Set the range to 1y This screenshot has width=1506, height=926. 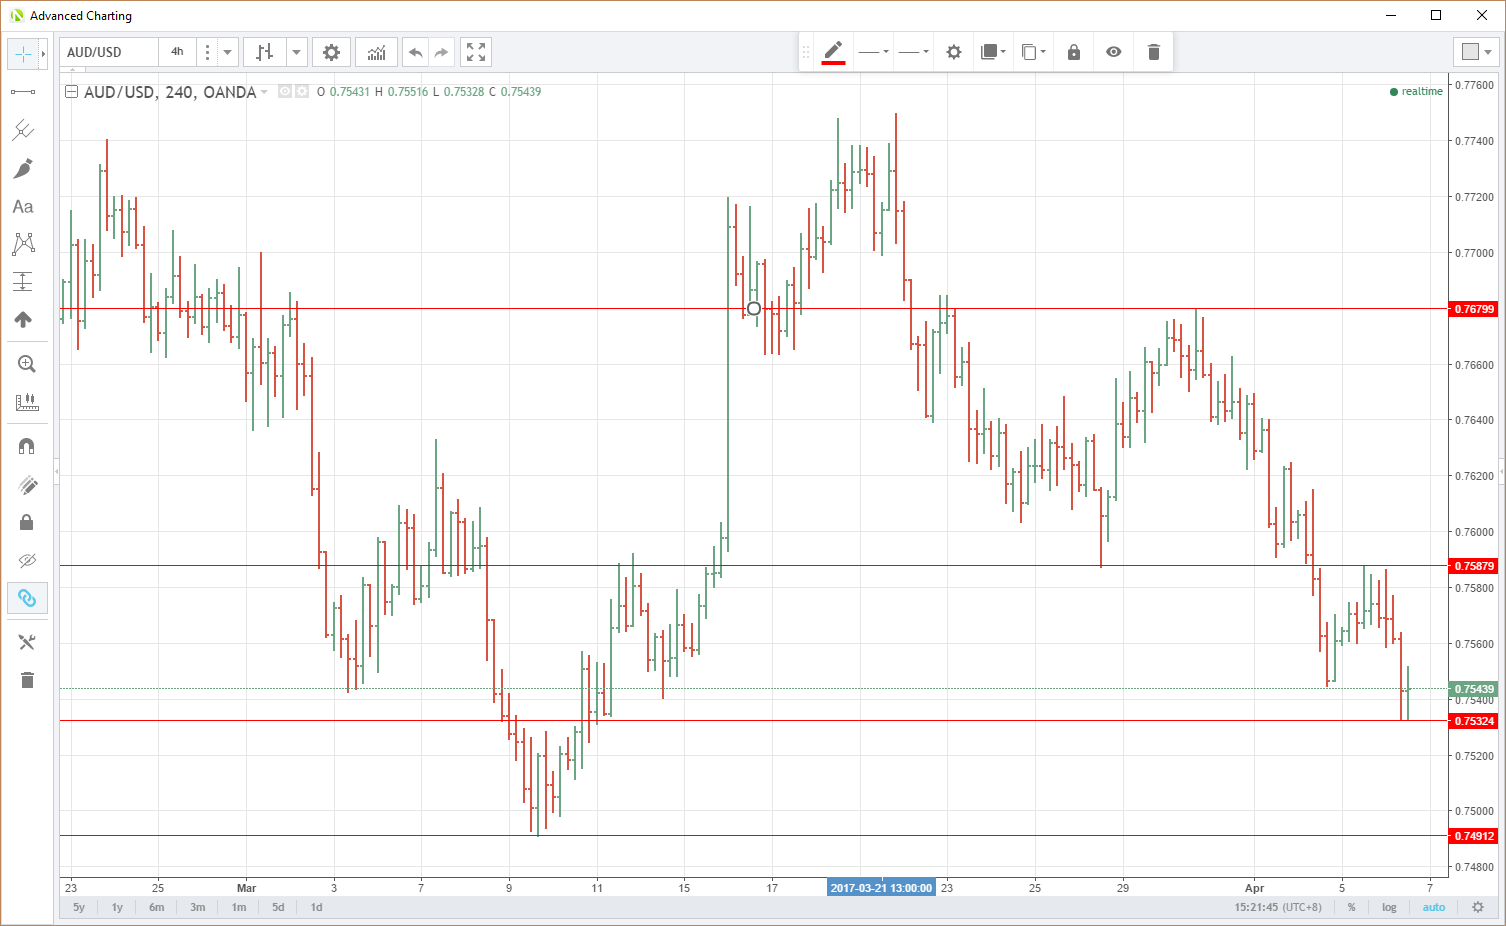117,907
